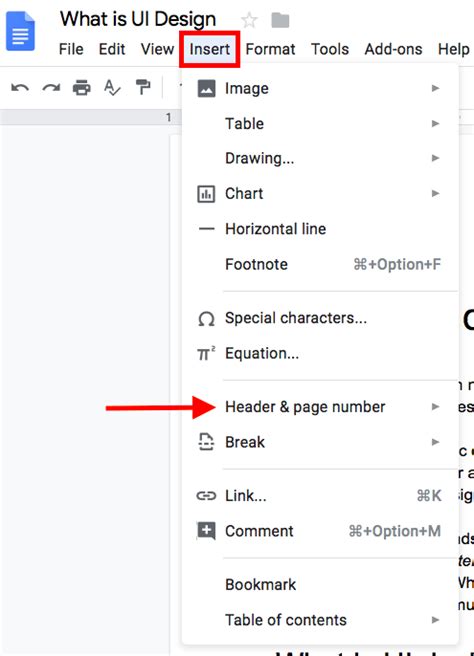Click the redo arrow icon
This screenshot has width=474, height=656.
[x=51, y=88]
